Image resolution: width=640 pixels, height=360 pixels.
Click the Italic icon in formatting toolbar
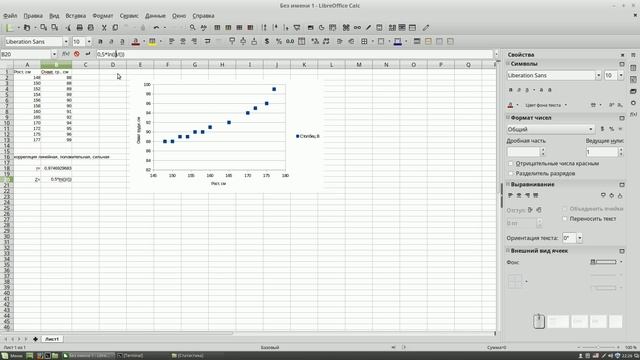click(x=111, y=41)
